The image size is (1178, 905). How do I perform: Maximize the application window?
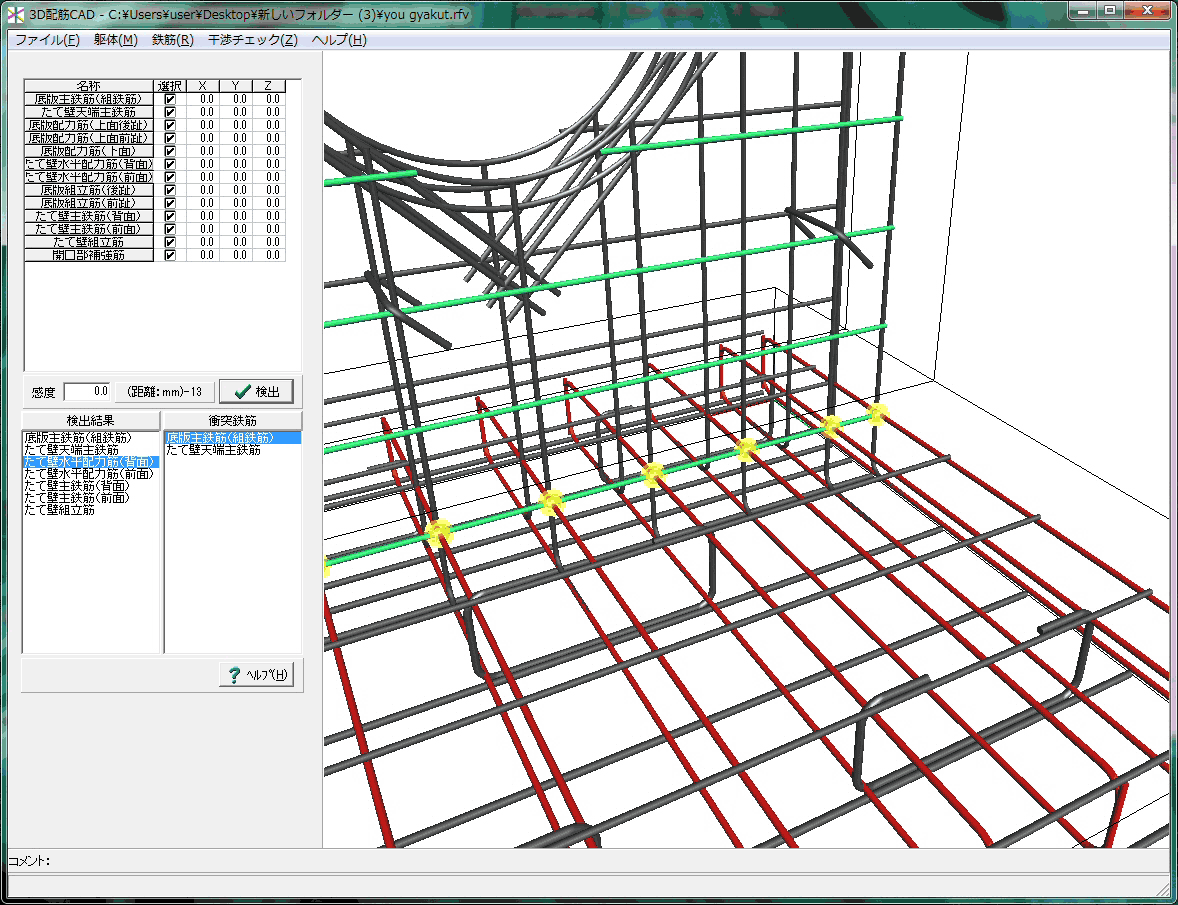1111,10
